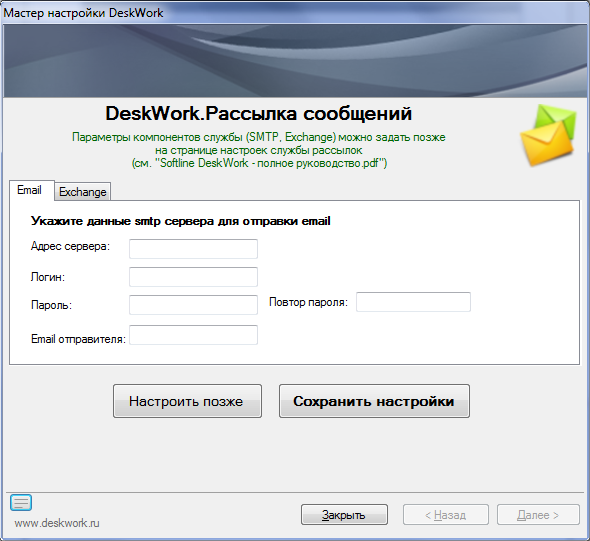
Task: Click the green line mentioning полное руководство.pdf
Action: 259,163
